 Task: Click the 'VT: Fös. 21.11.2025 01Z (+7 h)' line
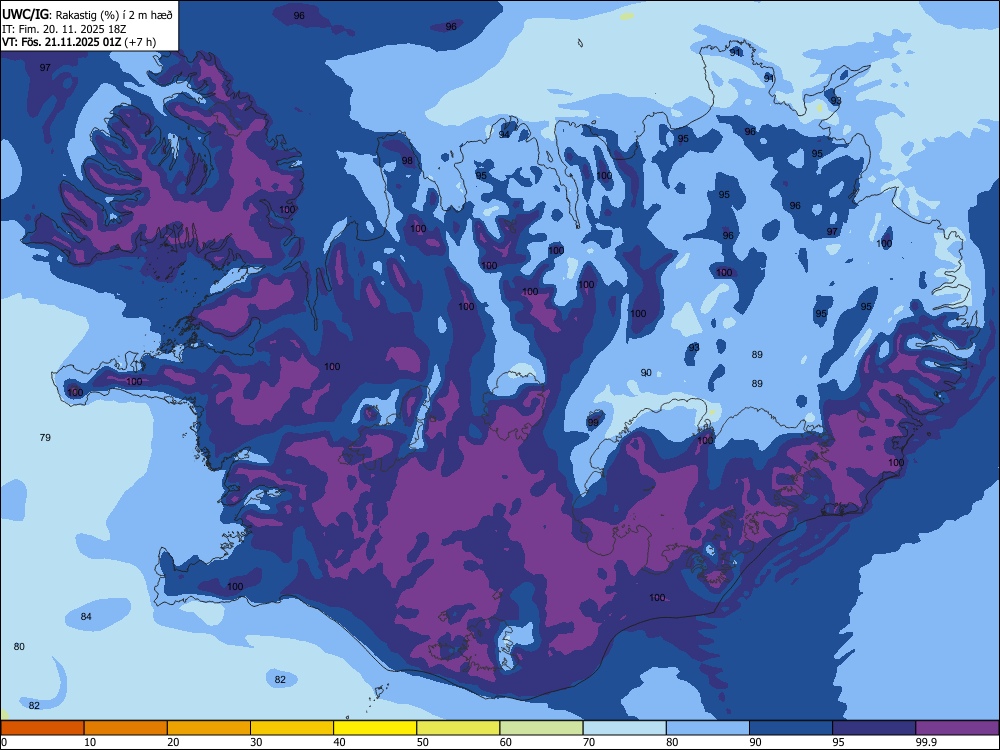79,42
